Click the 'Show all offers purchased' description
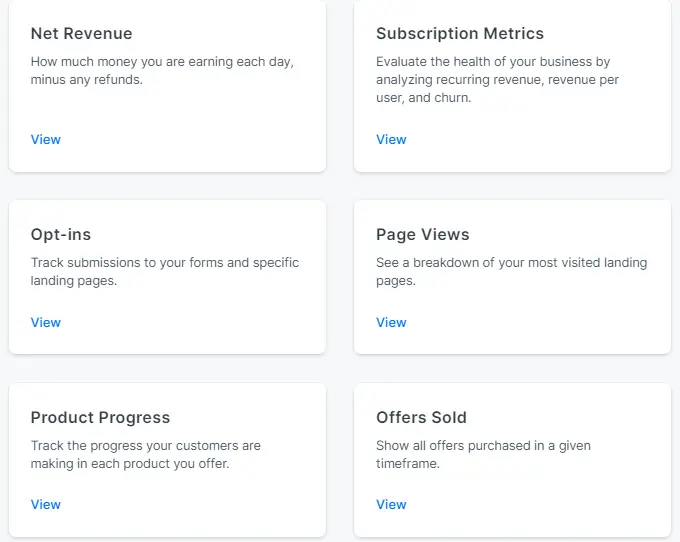Image resolution: width=680 pixels, height=542 pixels. click(483, 455)
